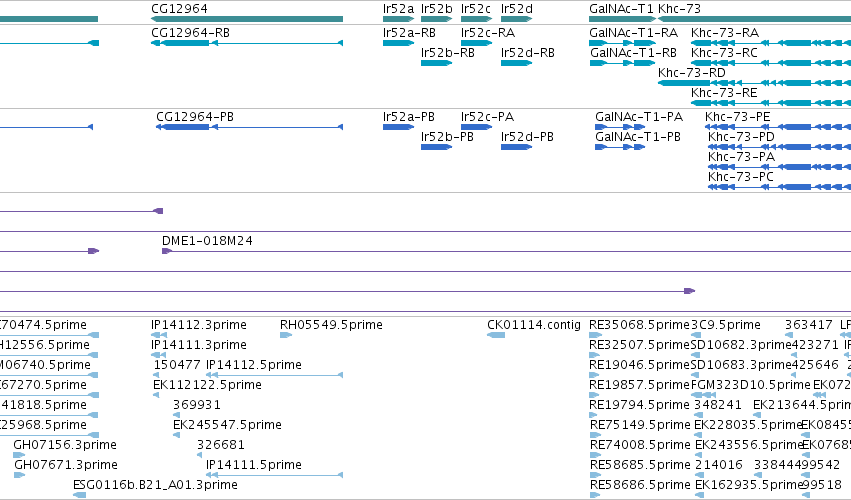Screen dimensions: 851x500
Task: Click protein Khc-73-PC
Action: tap(741, 177)
